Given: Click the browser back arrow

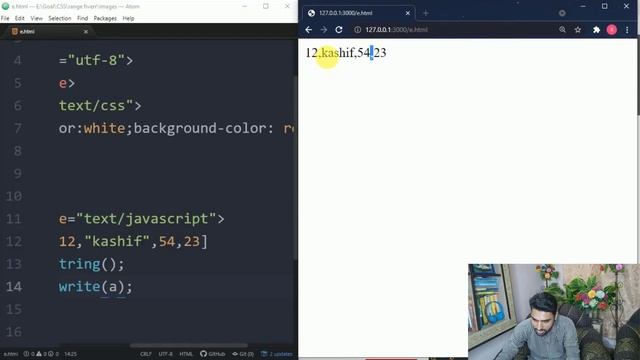Looking at the screenshot, I should point(309,30).
